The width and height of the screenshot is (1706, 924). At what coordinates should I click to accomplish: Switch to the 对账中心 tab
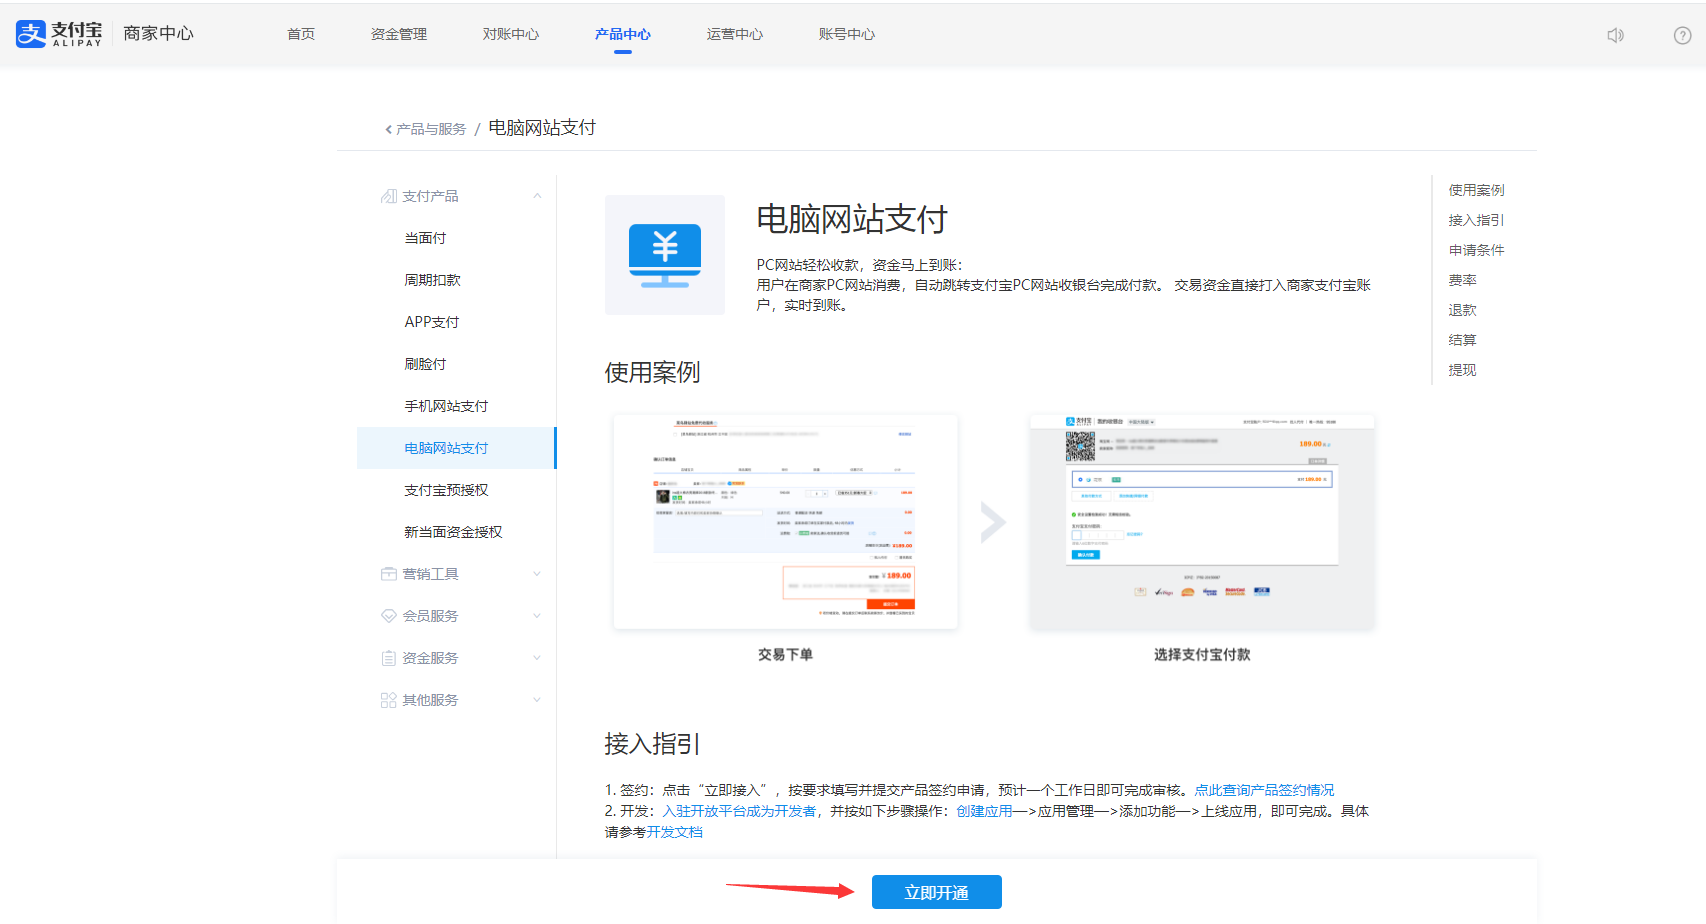coord(511,34)
